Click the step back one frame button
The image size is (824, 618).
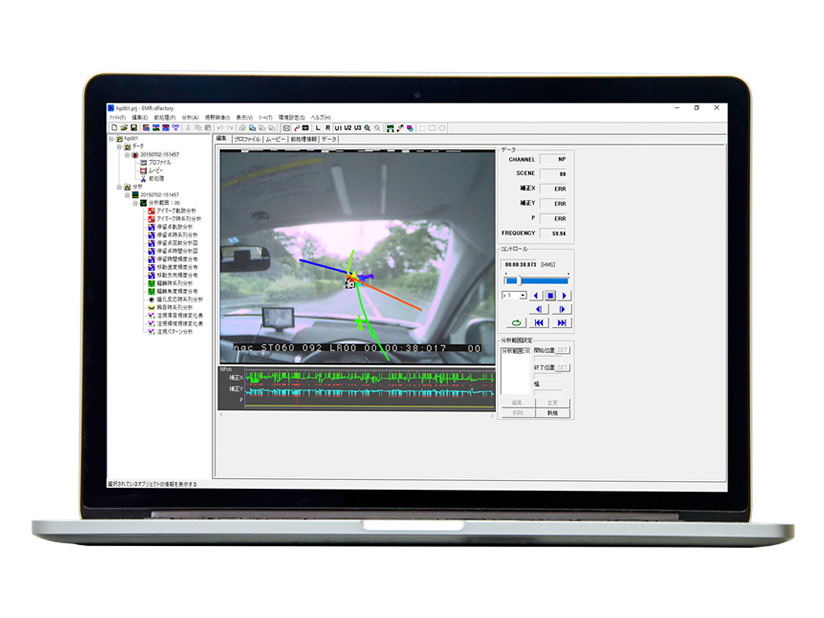pyautogui.click(x=537, y=309)
